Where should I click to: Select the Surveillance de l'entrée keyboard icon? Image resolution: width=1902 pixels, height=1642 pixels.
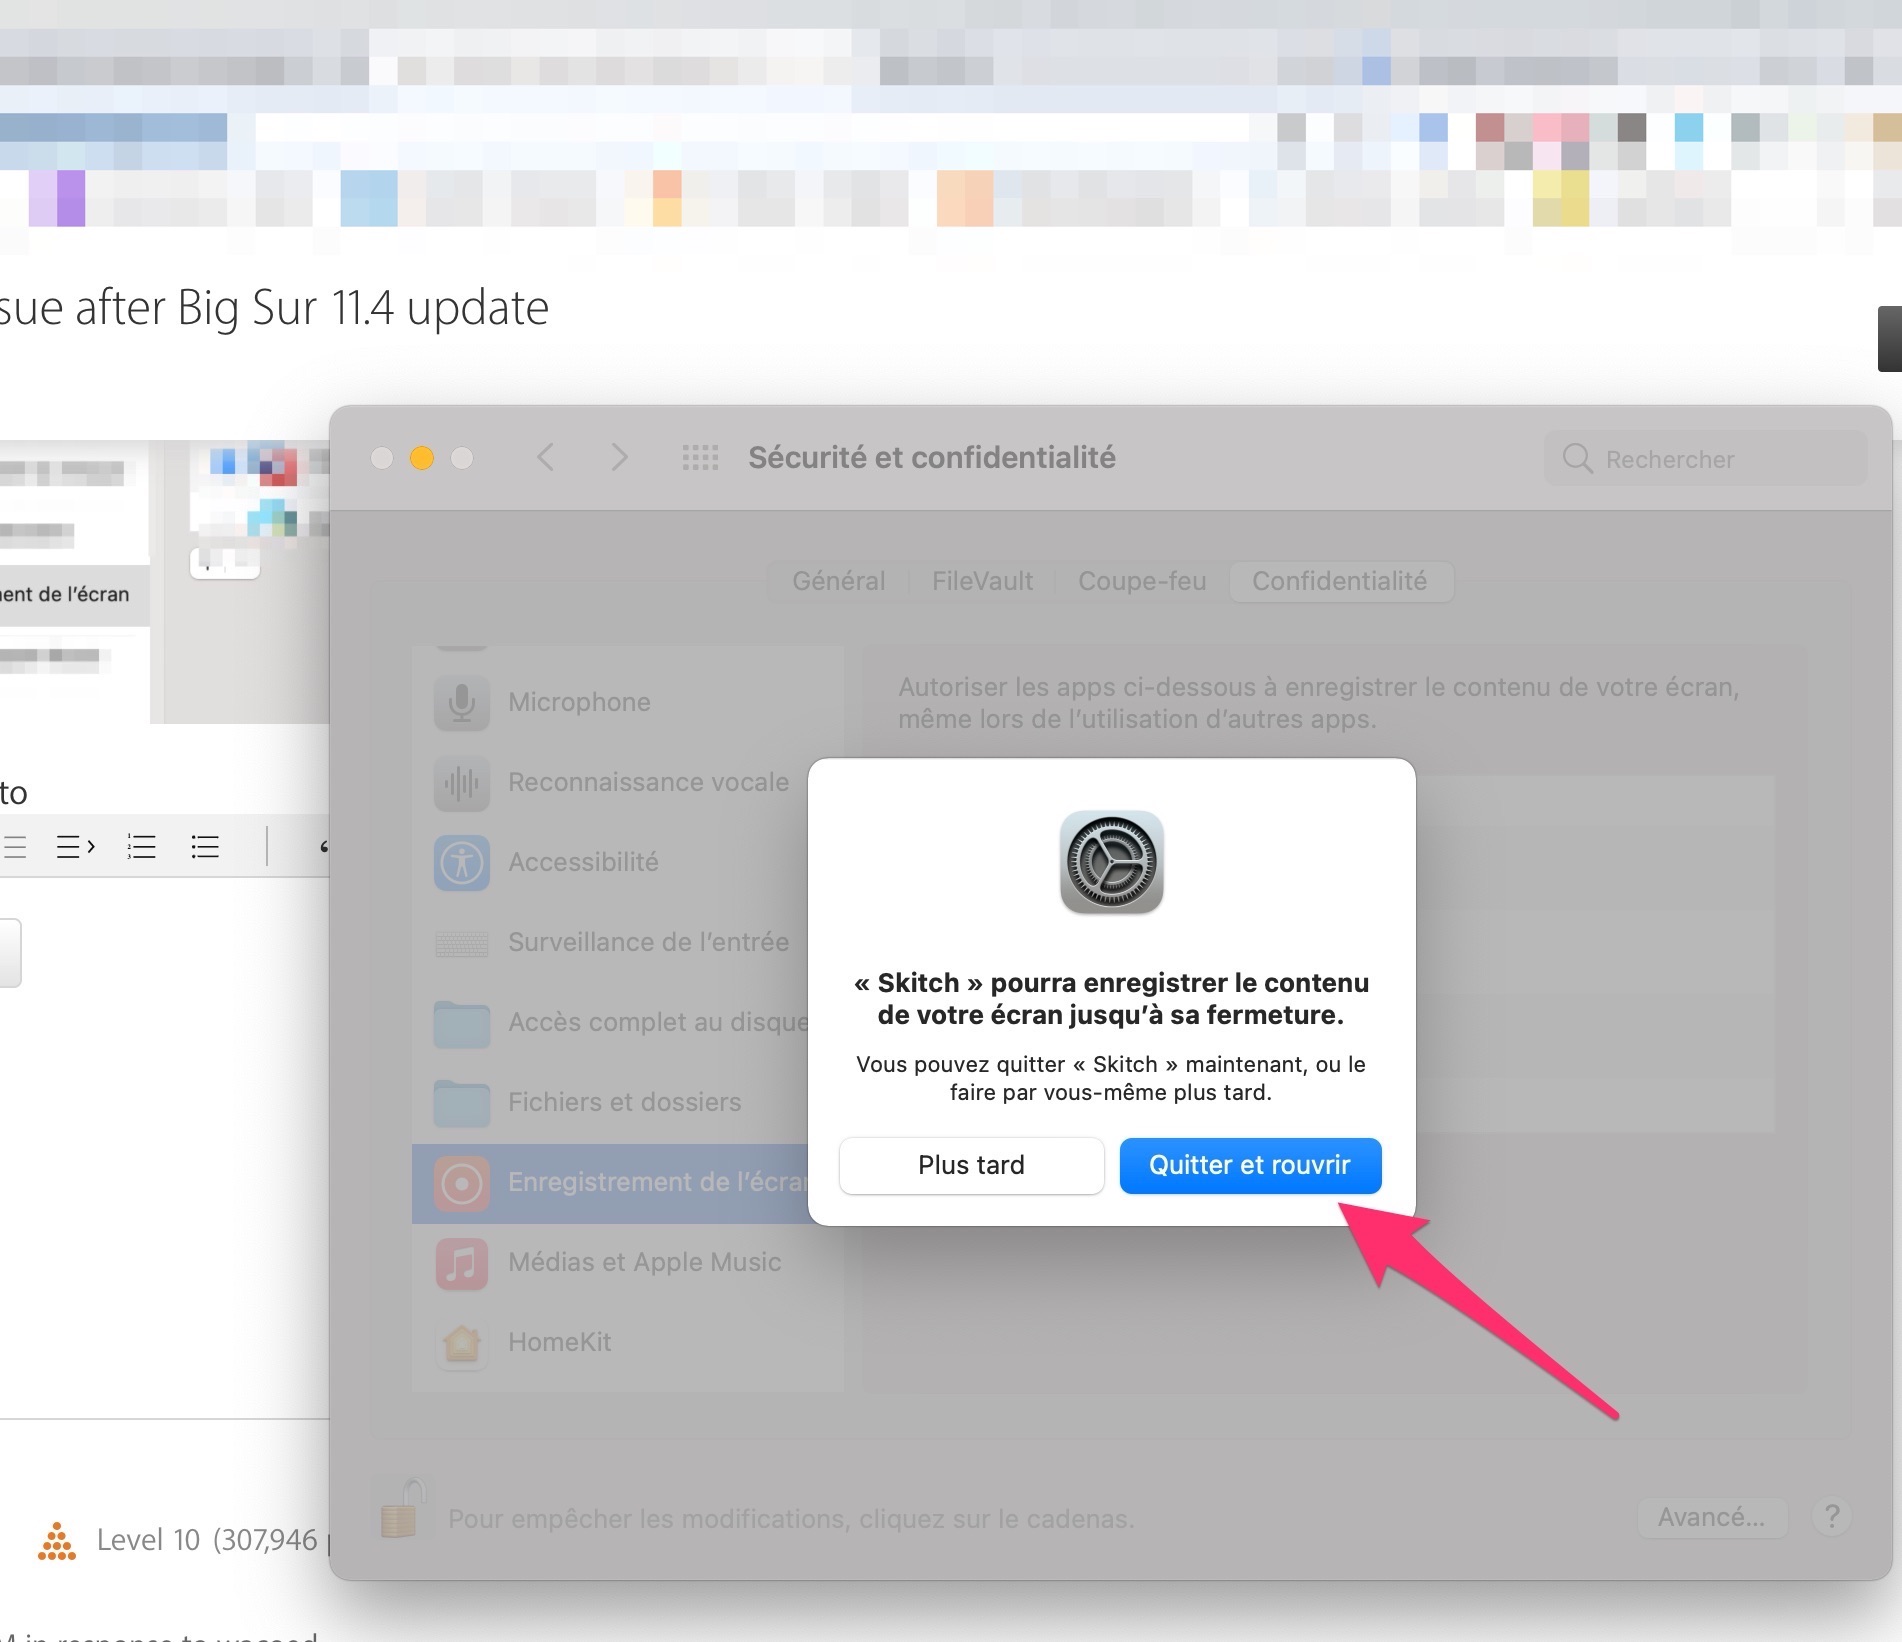461,943
